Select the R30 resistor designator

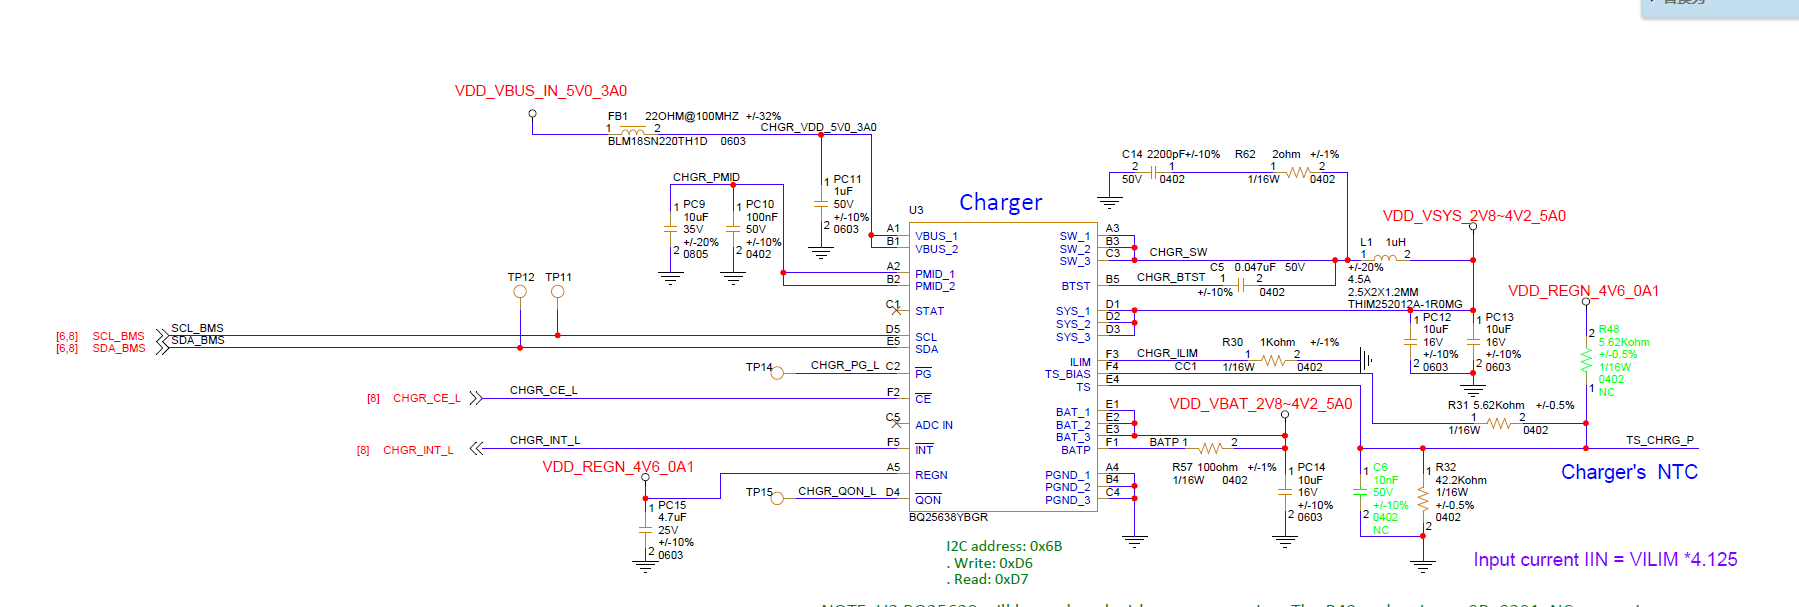pyautogui.click(x=1232, y=342)
